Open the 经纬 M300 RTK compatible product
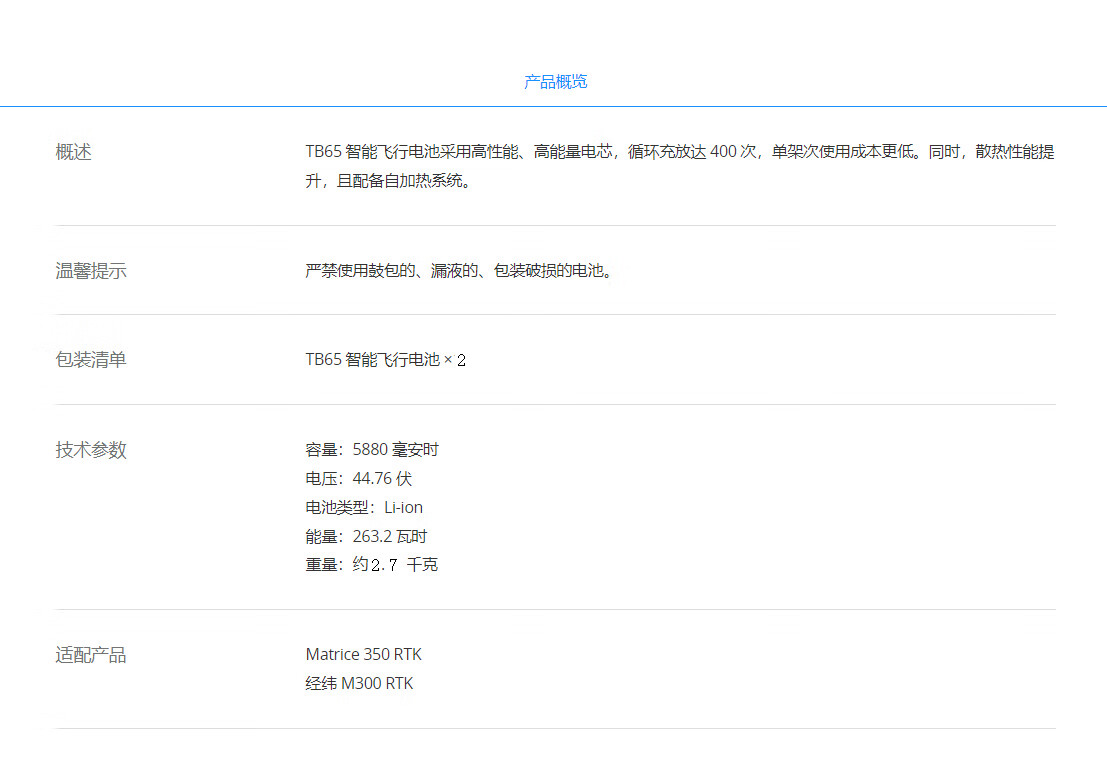The width and height of the screenshot is (1107, 769). pyautogui.click(x=359, y=684)
